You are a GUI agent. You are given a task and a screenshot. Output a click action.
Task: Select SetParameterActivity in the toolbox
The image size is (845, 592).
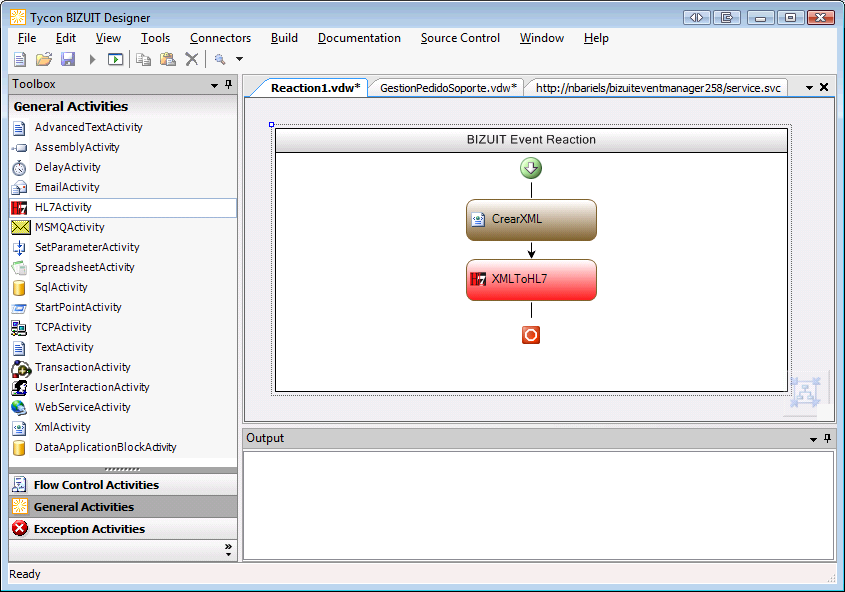[x=123, y=247]
